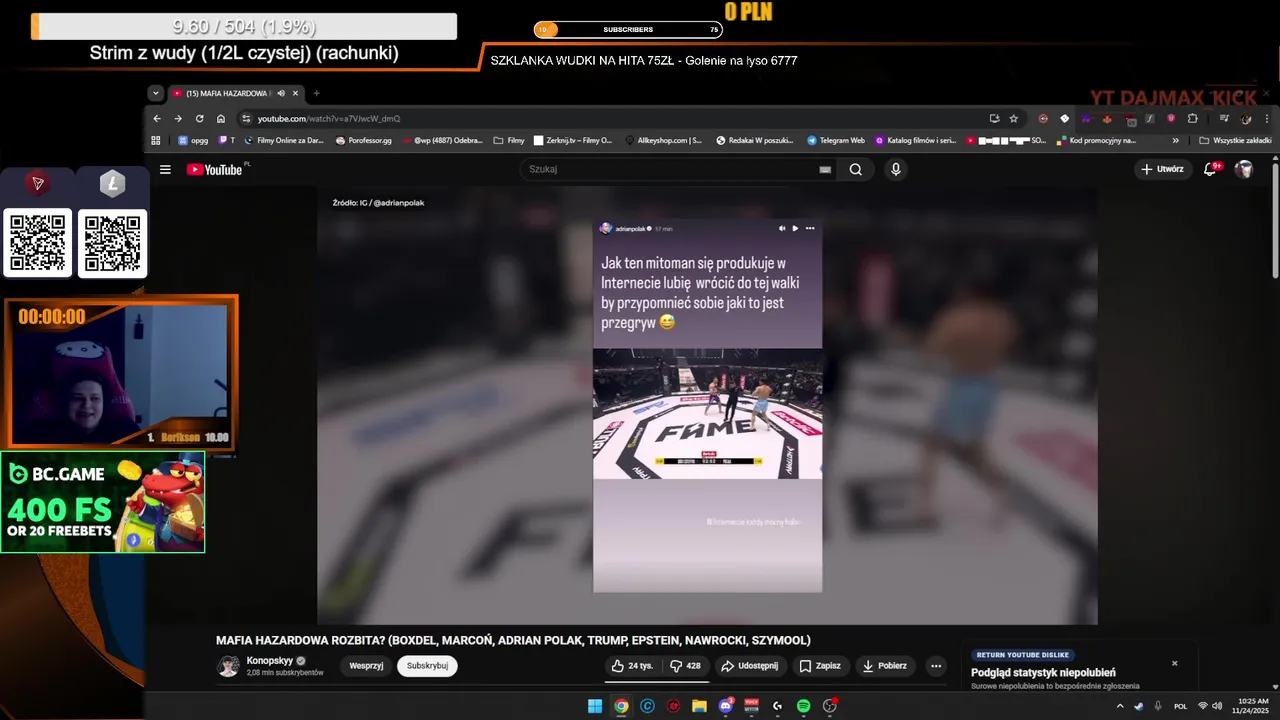Image resolution: width=1280 pixels, height=720 pixels.
Task: Show hidden system tray icons chevron
Action: coord(1120,706)
